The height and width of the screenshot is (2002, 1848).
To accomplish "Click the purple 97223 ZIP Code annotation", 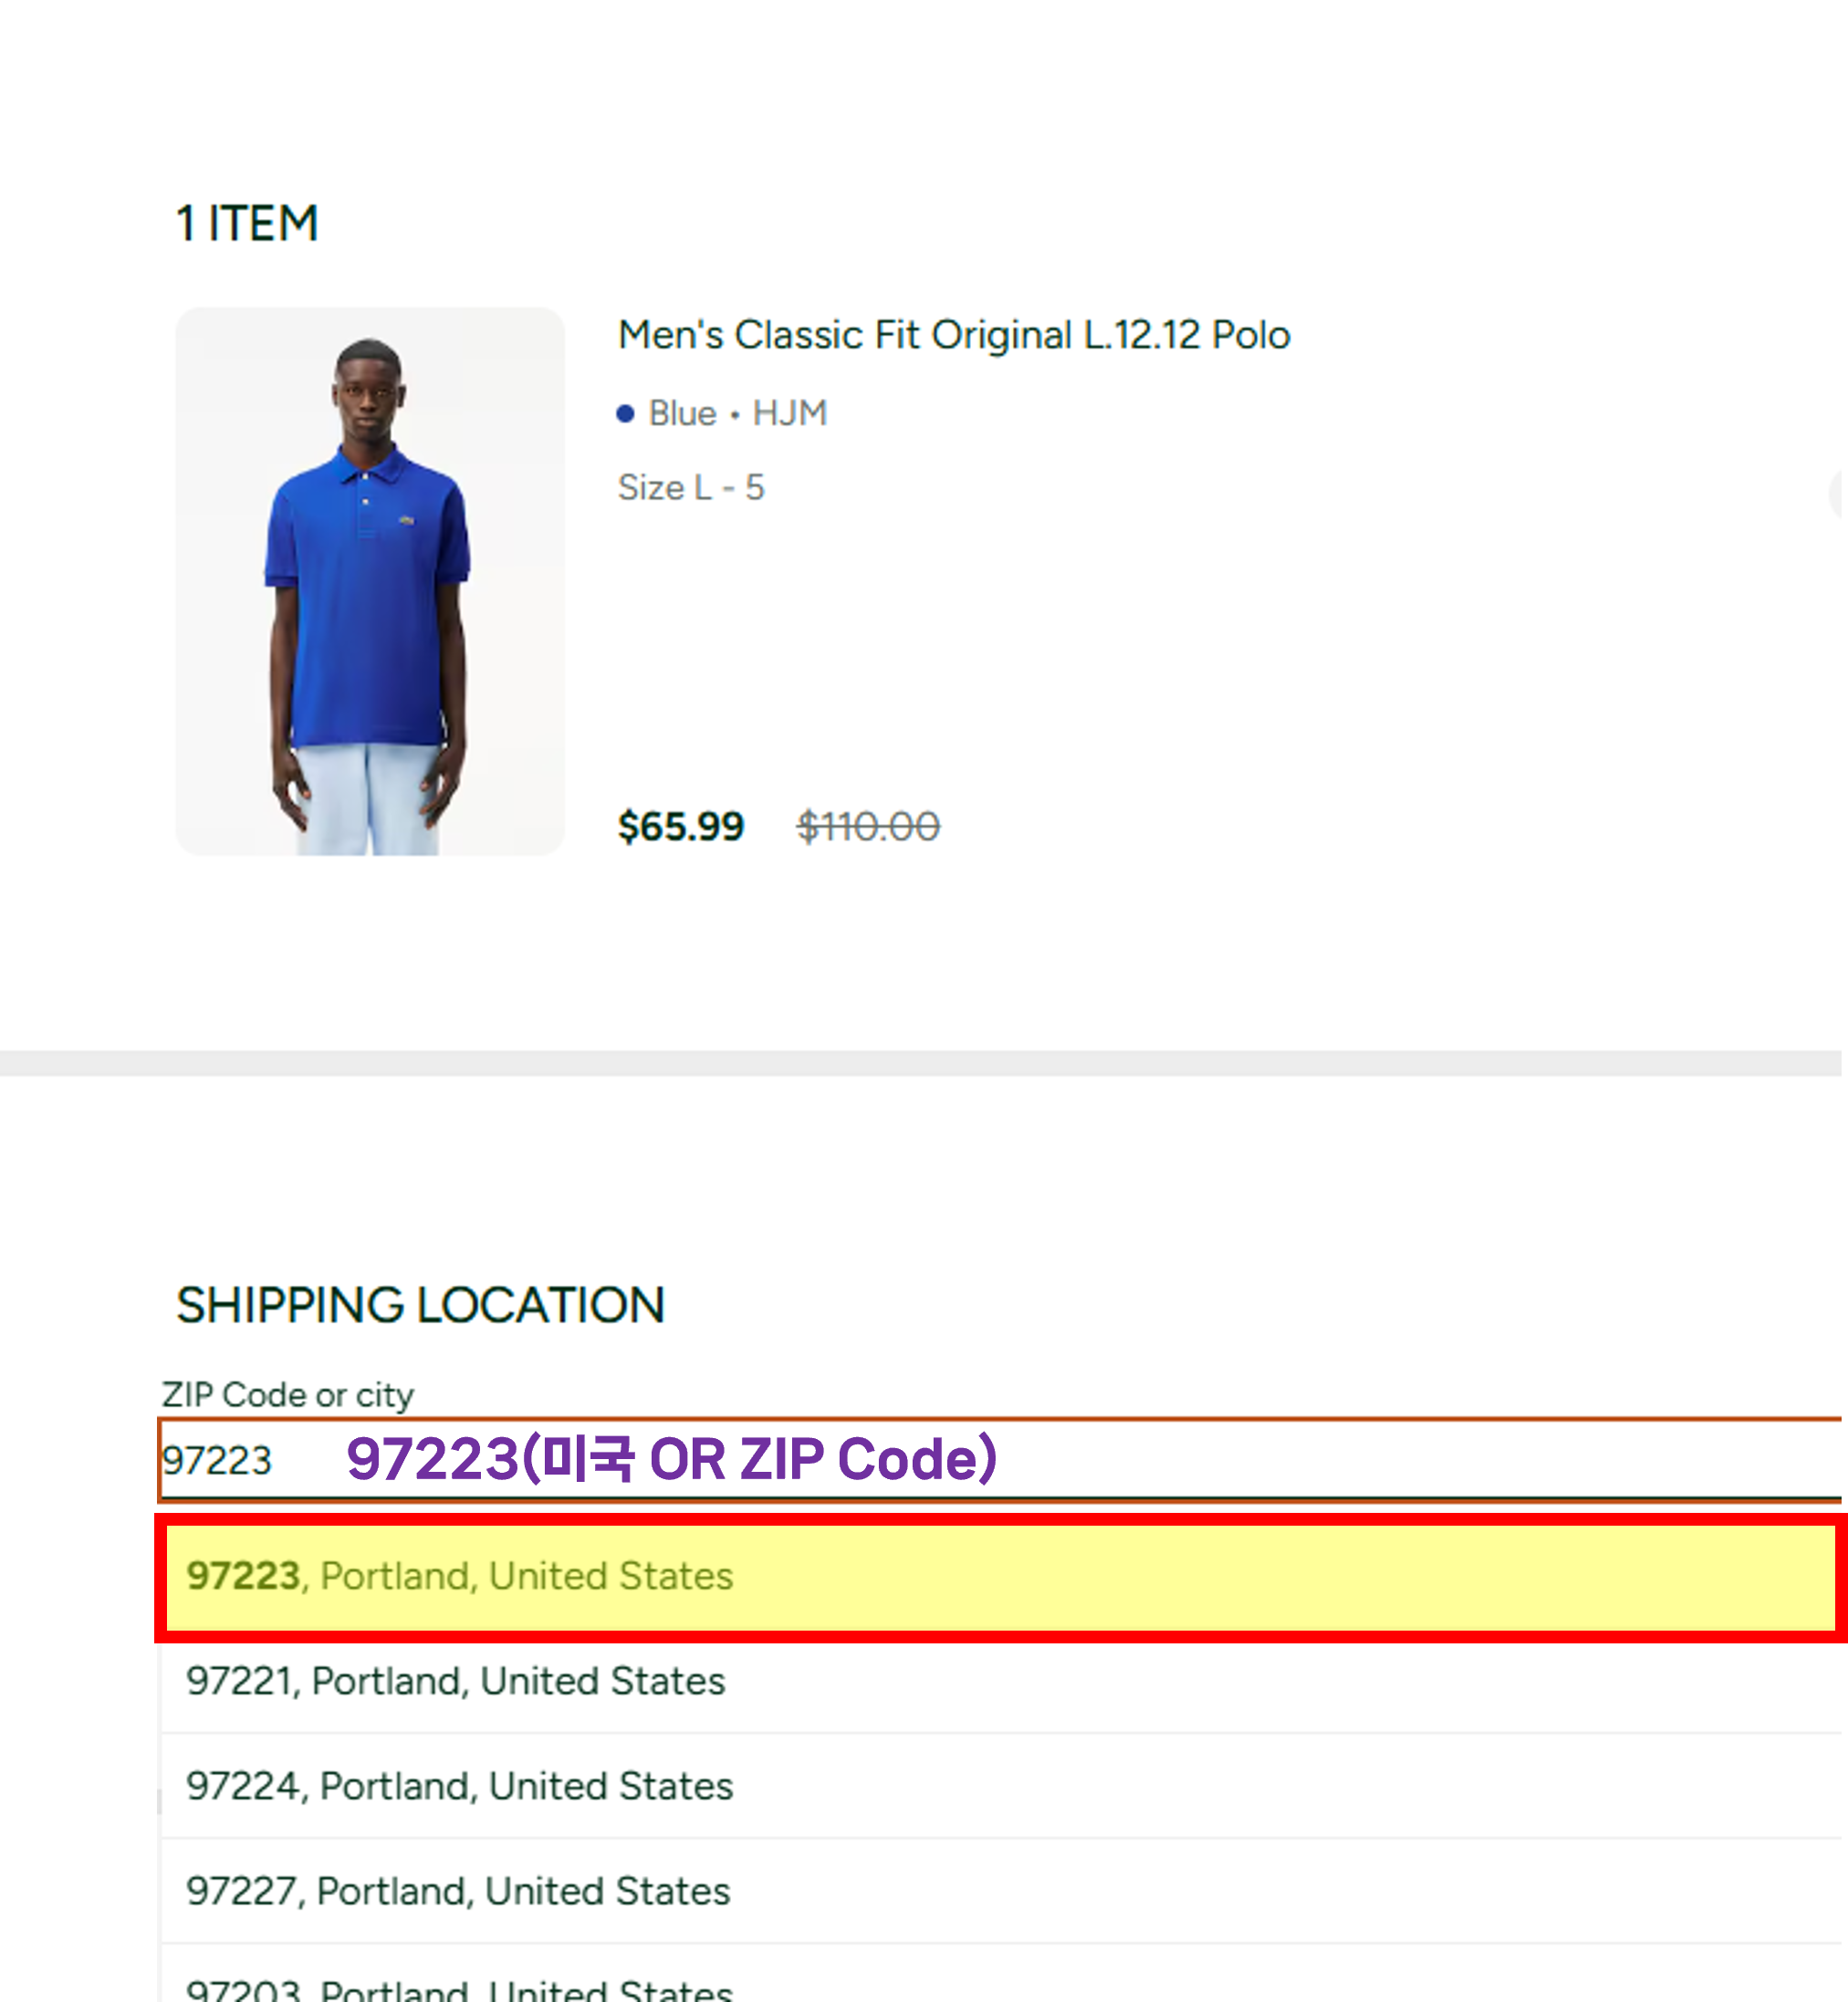I will [671, 1459].
